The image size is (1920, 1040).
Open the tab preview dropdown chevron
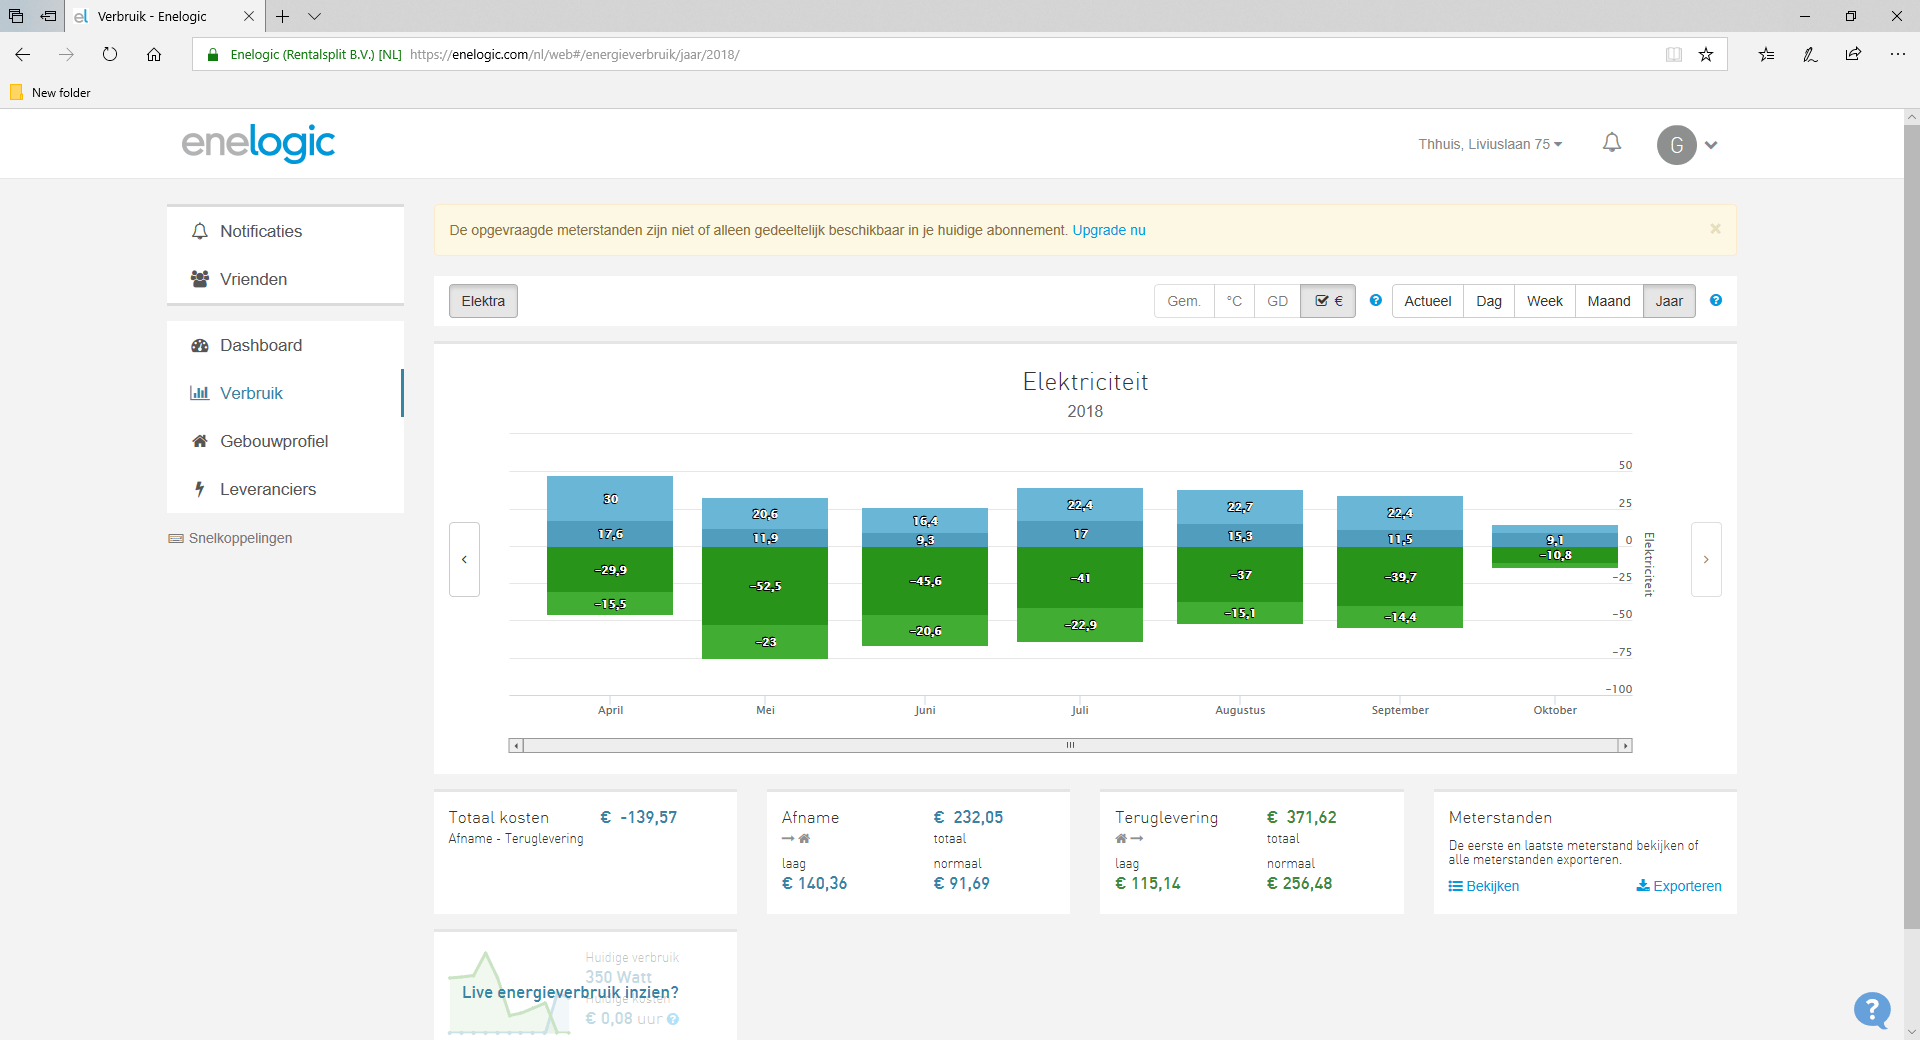314,16
